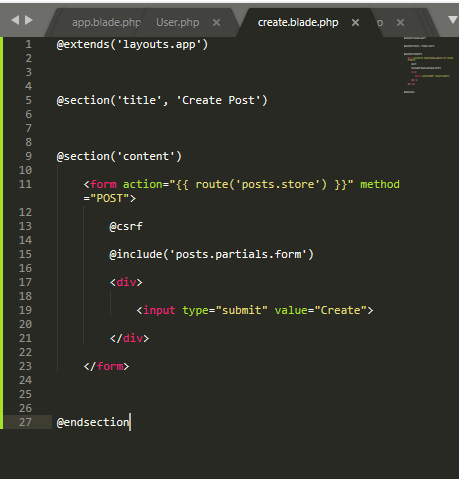Click line number 11 in gutter
Screen dimensions: 459x479
(25, 184)
